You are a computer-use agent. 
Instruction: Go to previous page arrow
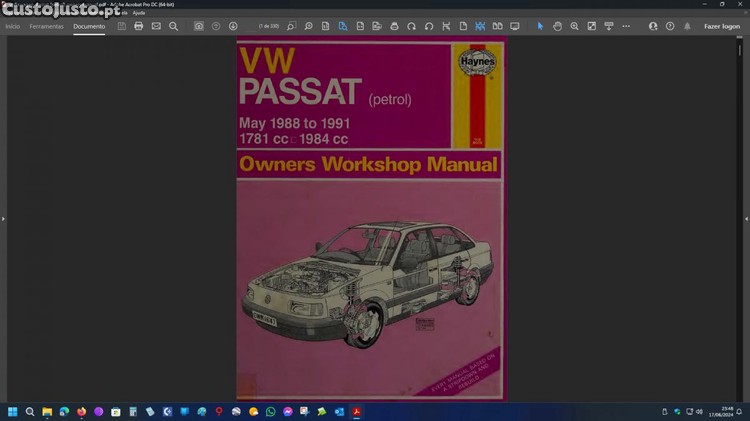coord(216,26)
